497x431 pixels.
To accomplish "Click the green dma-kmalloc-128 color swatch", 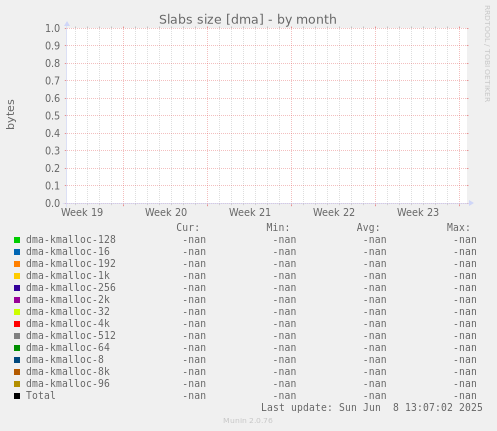I will (x=17, y=240).
